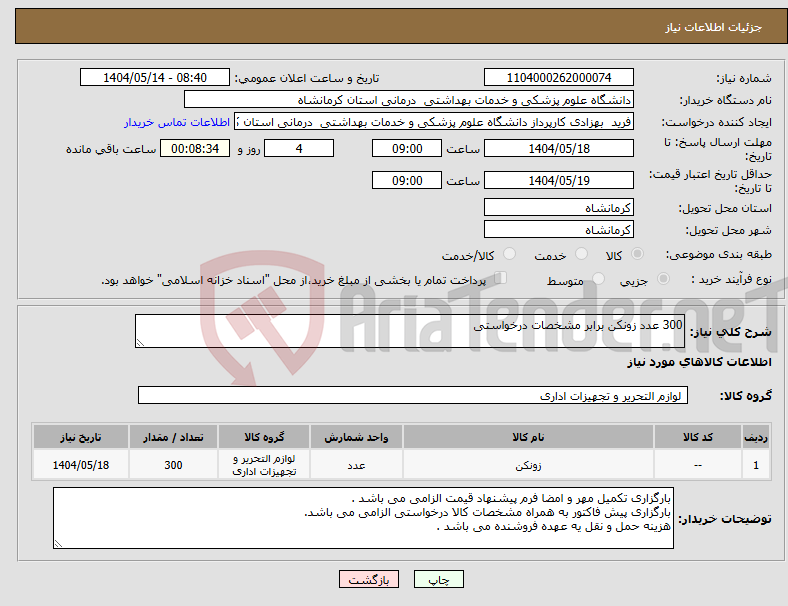Select the خدمت radio button
The width and height of the screenshot is (788, 606).
pos(581,254)
